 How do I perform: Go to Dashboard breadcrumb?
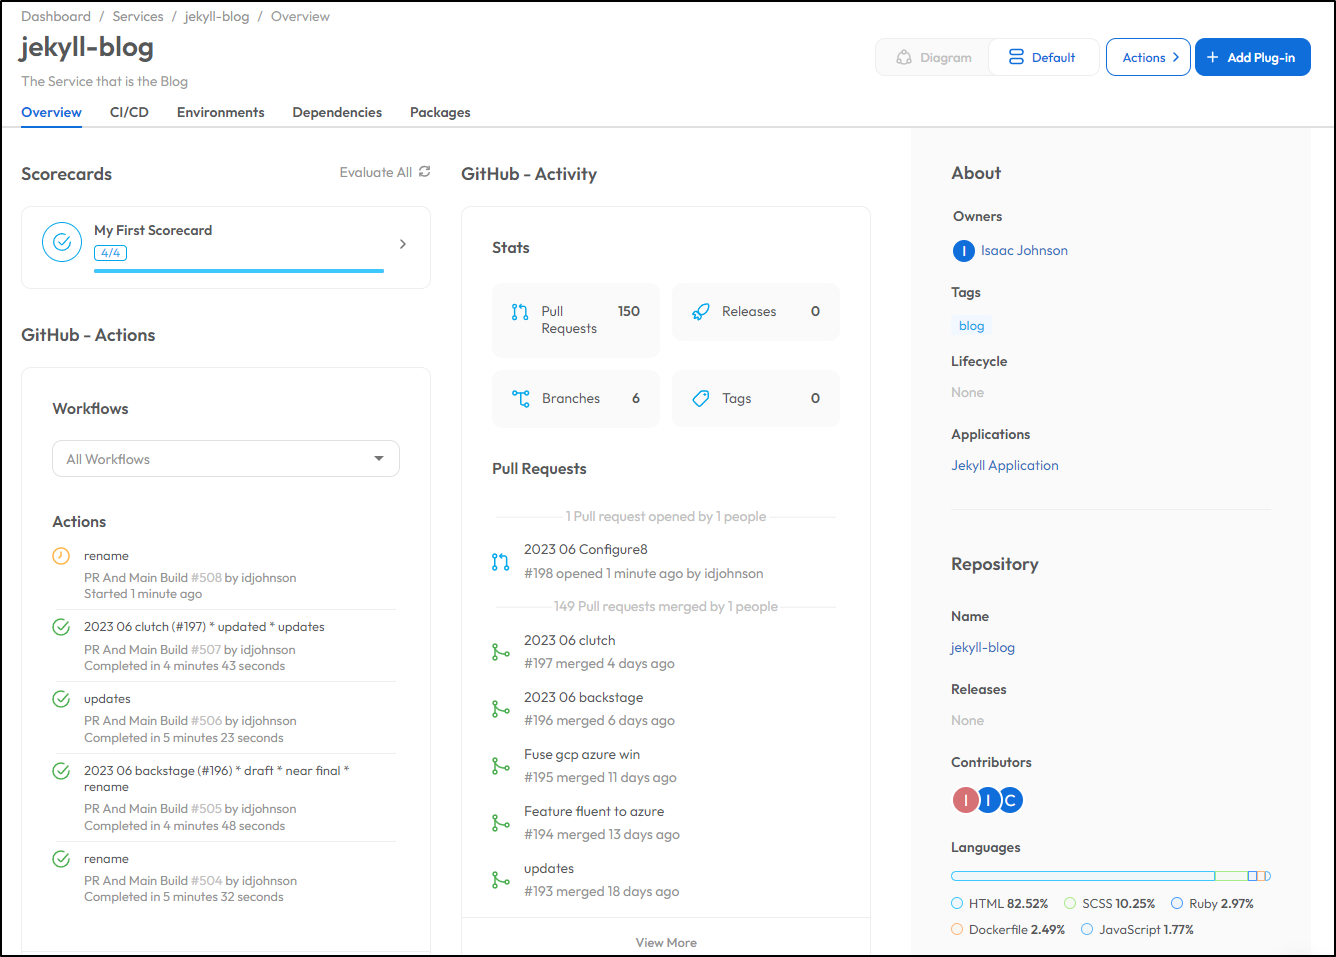point(56,17)
